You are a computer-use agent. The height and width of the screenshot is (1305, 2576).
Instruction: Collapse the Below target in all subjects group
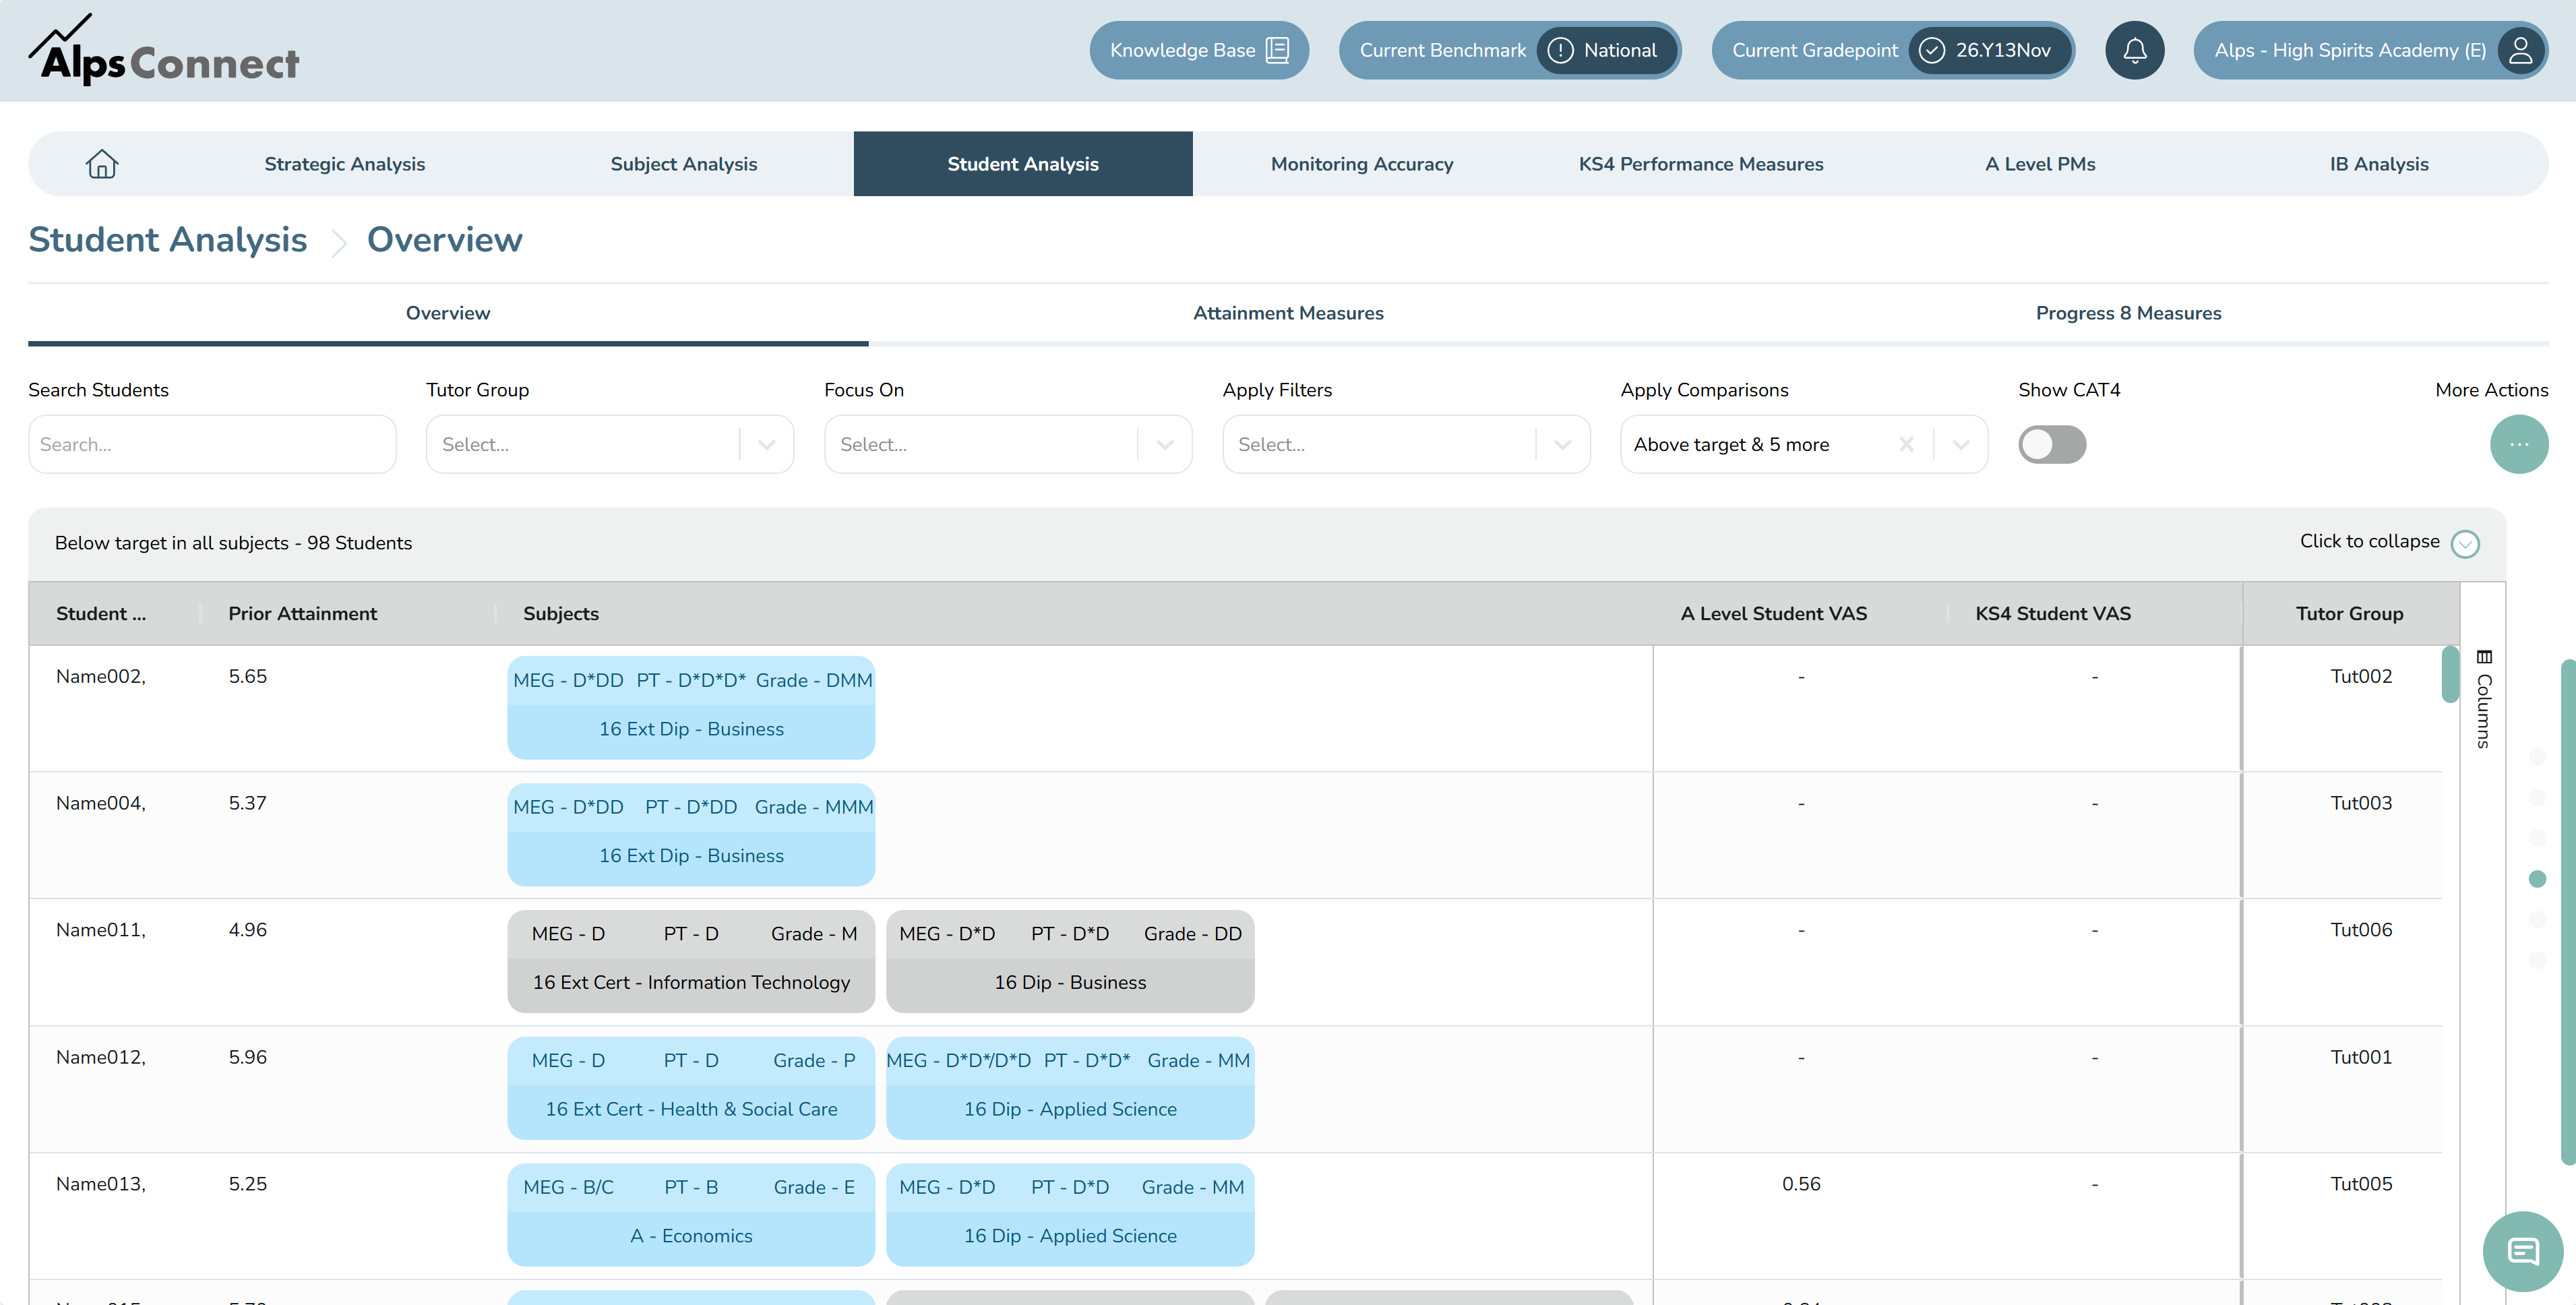1267,543
